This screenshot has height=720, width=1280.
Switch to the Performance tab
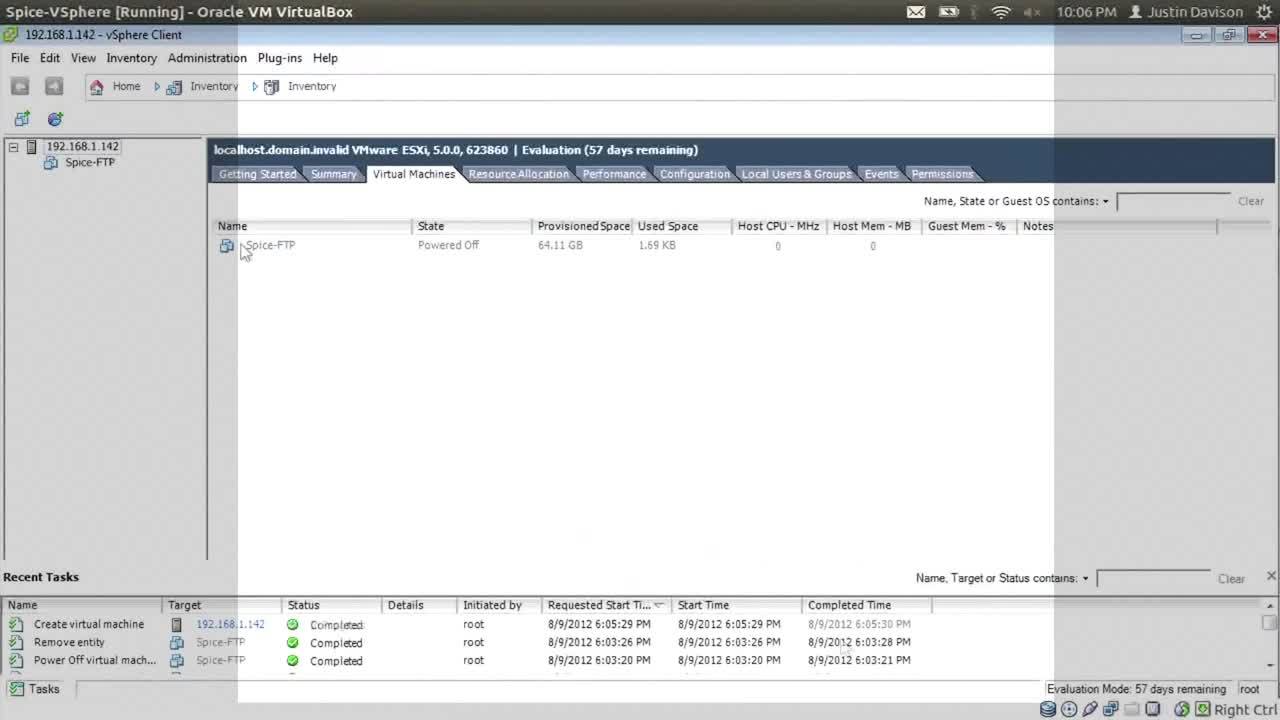(614, 174)
